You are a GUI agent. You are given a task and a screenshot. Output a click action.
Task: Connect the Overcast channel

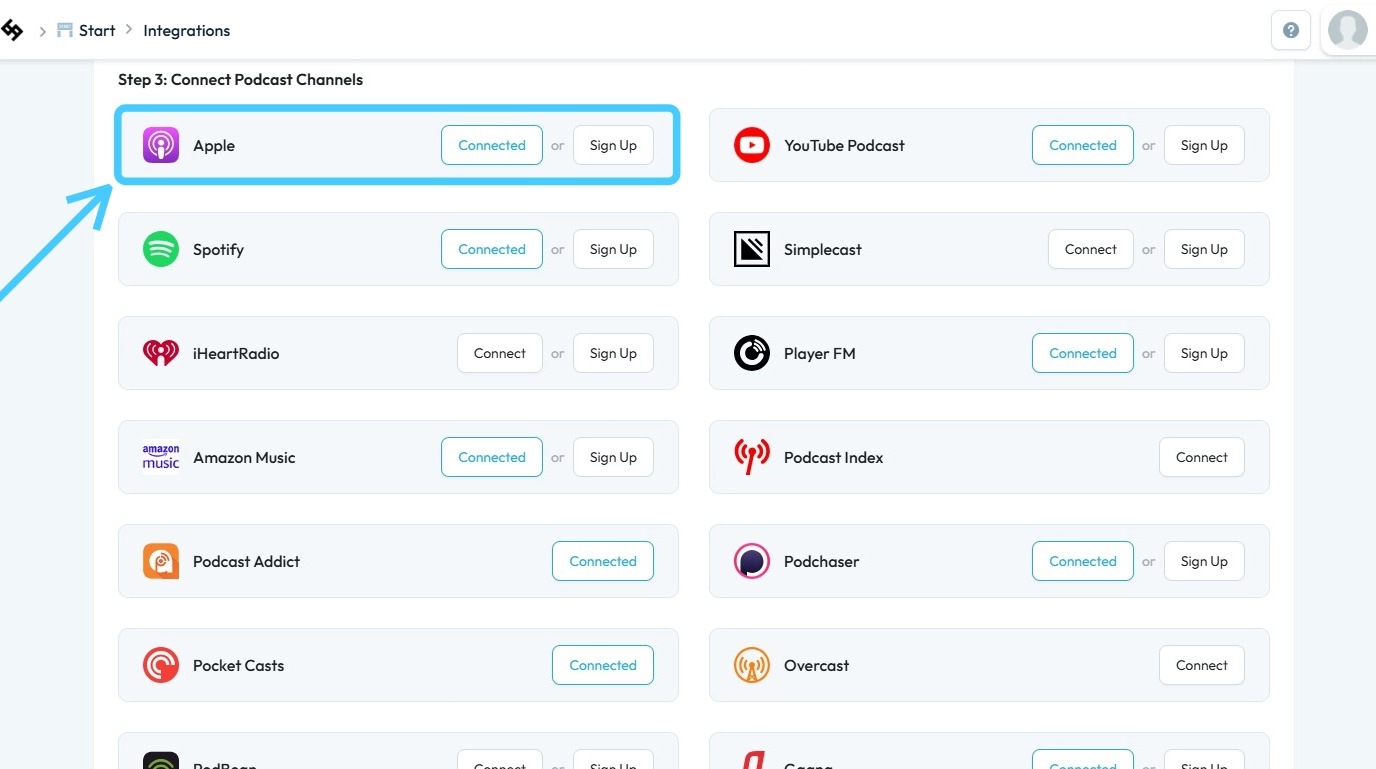coord(1201,665)
